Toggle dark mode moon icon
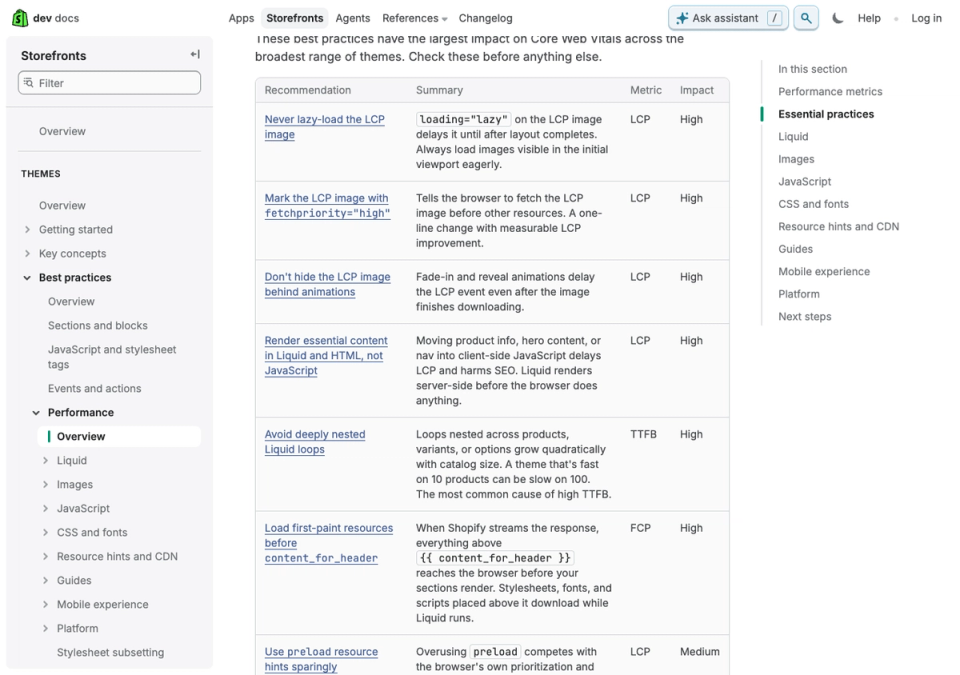The height and width of the screenshot is (675, 960). point(838,18)
